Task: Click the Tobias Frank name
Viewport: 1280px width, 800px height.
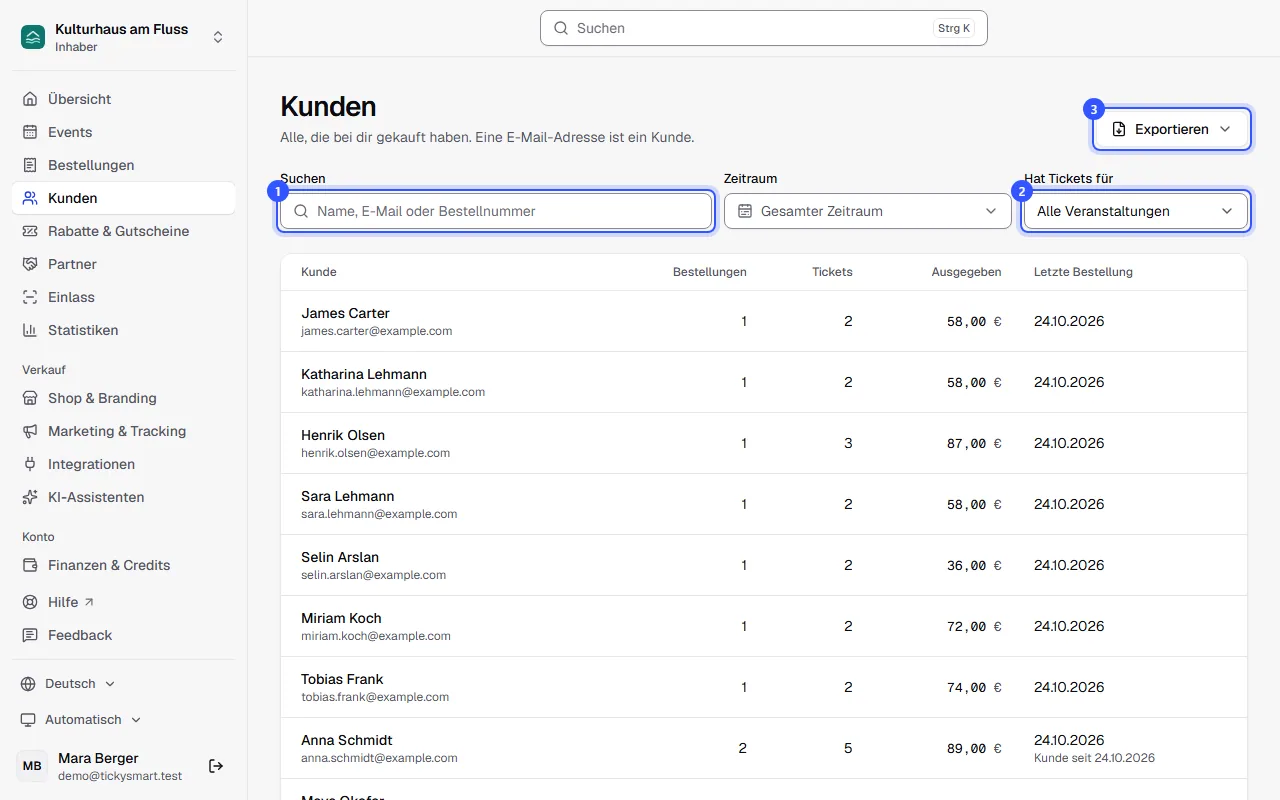Action: 342,679
